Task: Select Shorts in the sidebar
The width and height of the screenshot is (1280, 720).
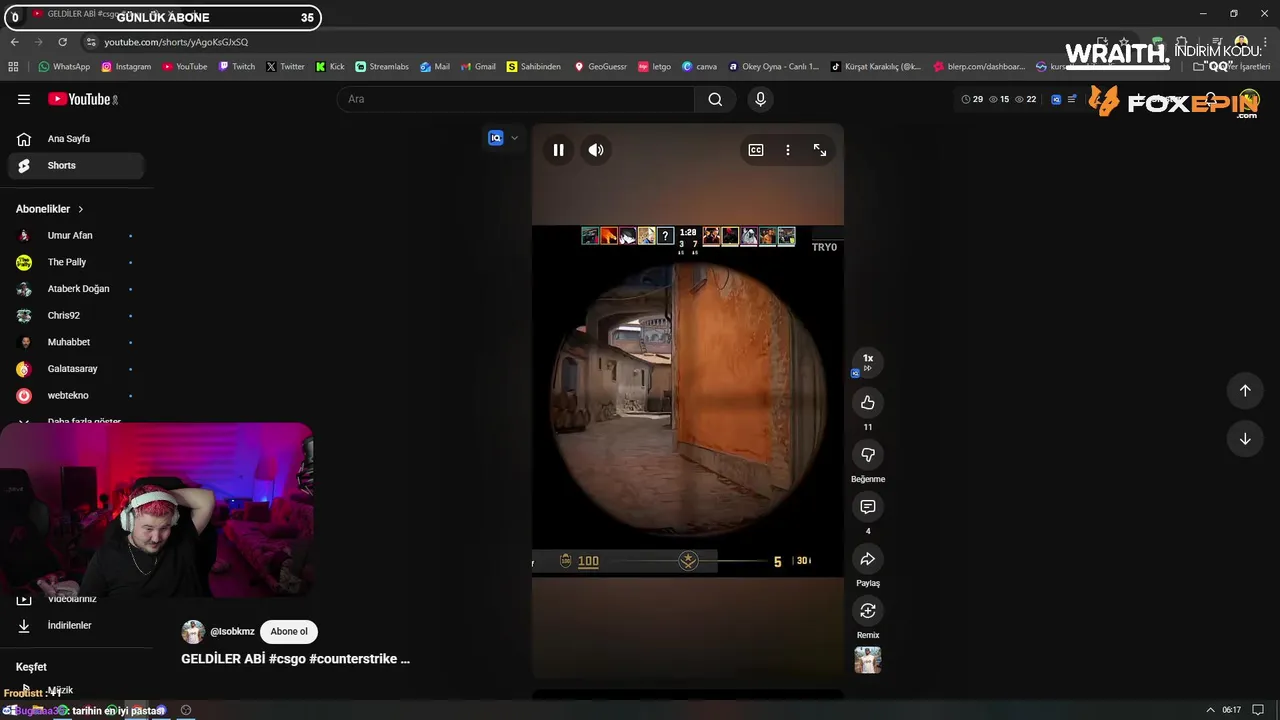Action: 76,166
